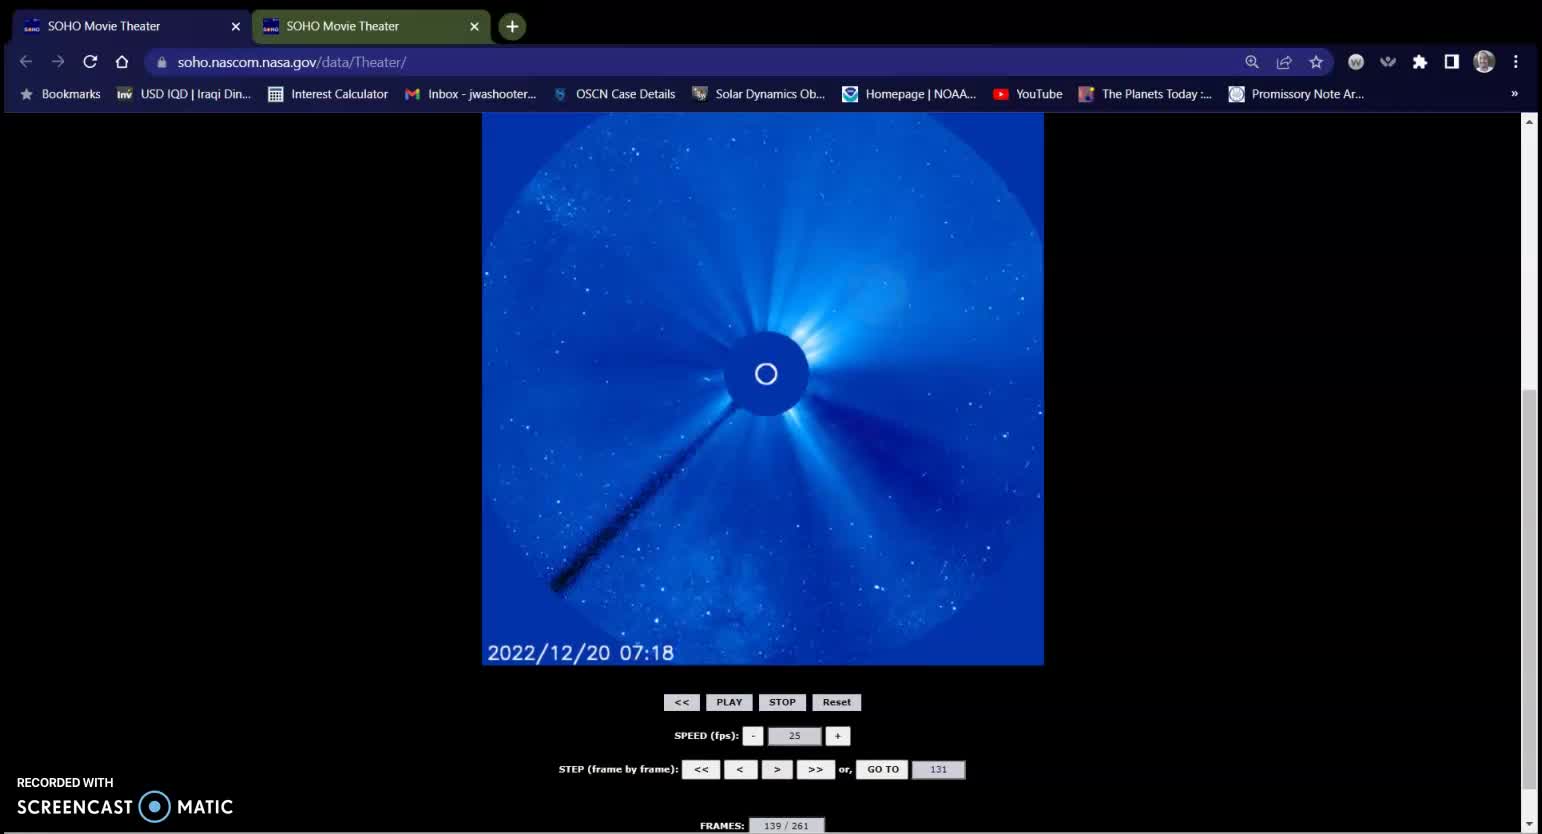The height and width of the screenshot is (834, 1542).
Task: Reload the current page
Action: 90,62
